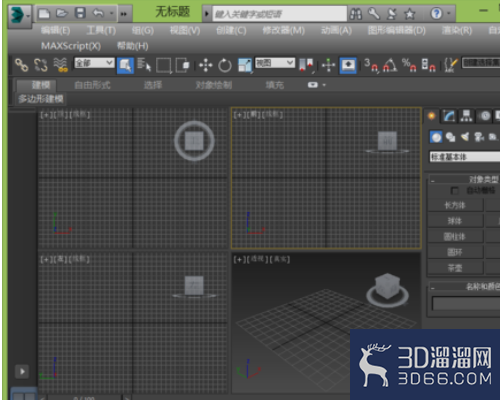
Task: Choose the Shapes category icon
Action: click(451, 137)
